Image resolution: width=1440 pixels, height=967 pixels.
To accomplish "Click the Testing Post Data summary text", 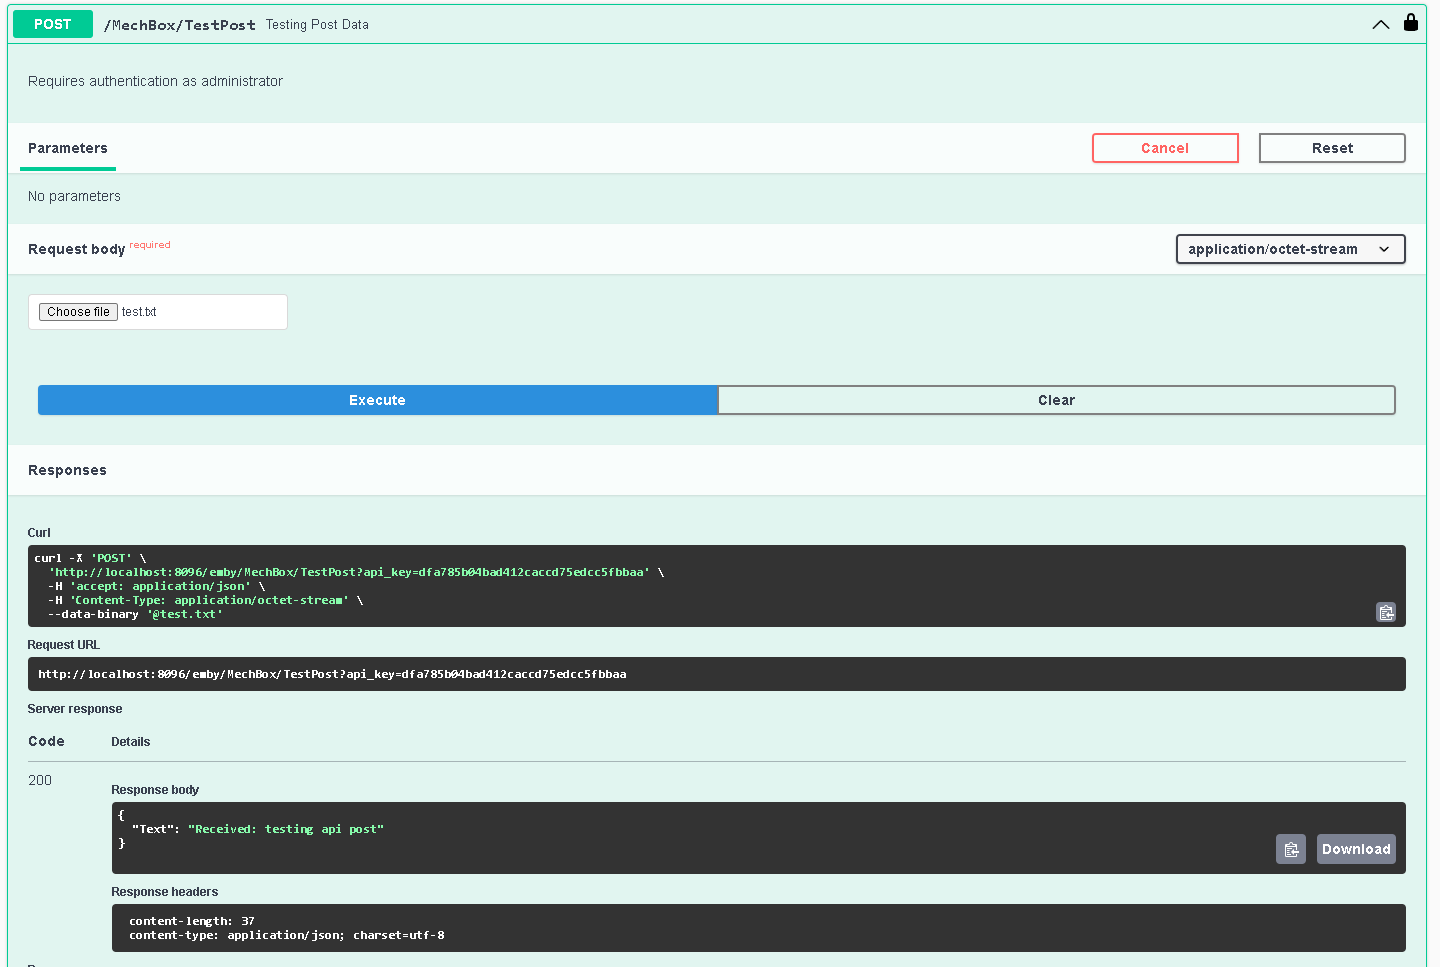I will 317,25.
